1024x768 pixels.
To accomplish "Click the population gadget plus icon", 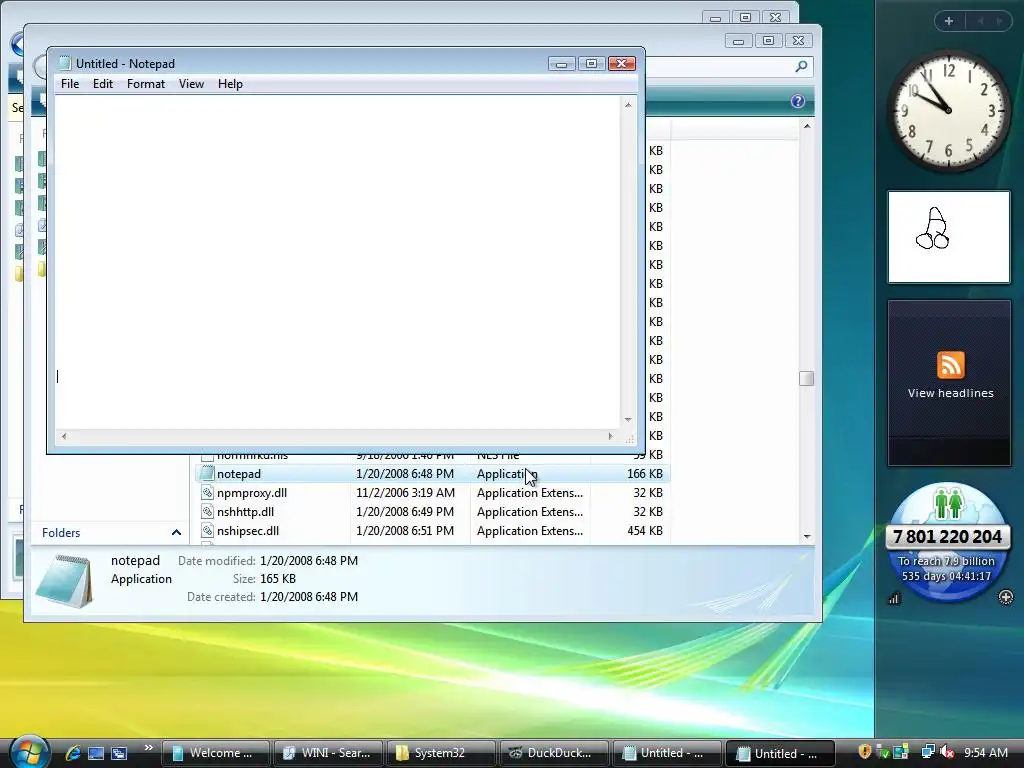I will tap(1006, 597).
